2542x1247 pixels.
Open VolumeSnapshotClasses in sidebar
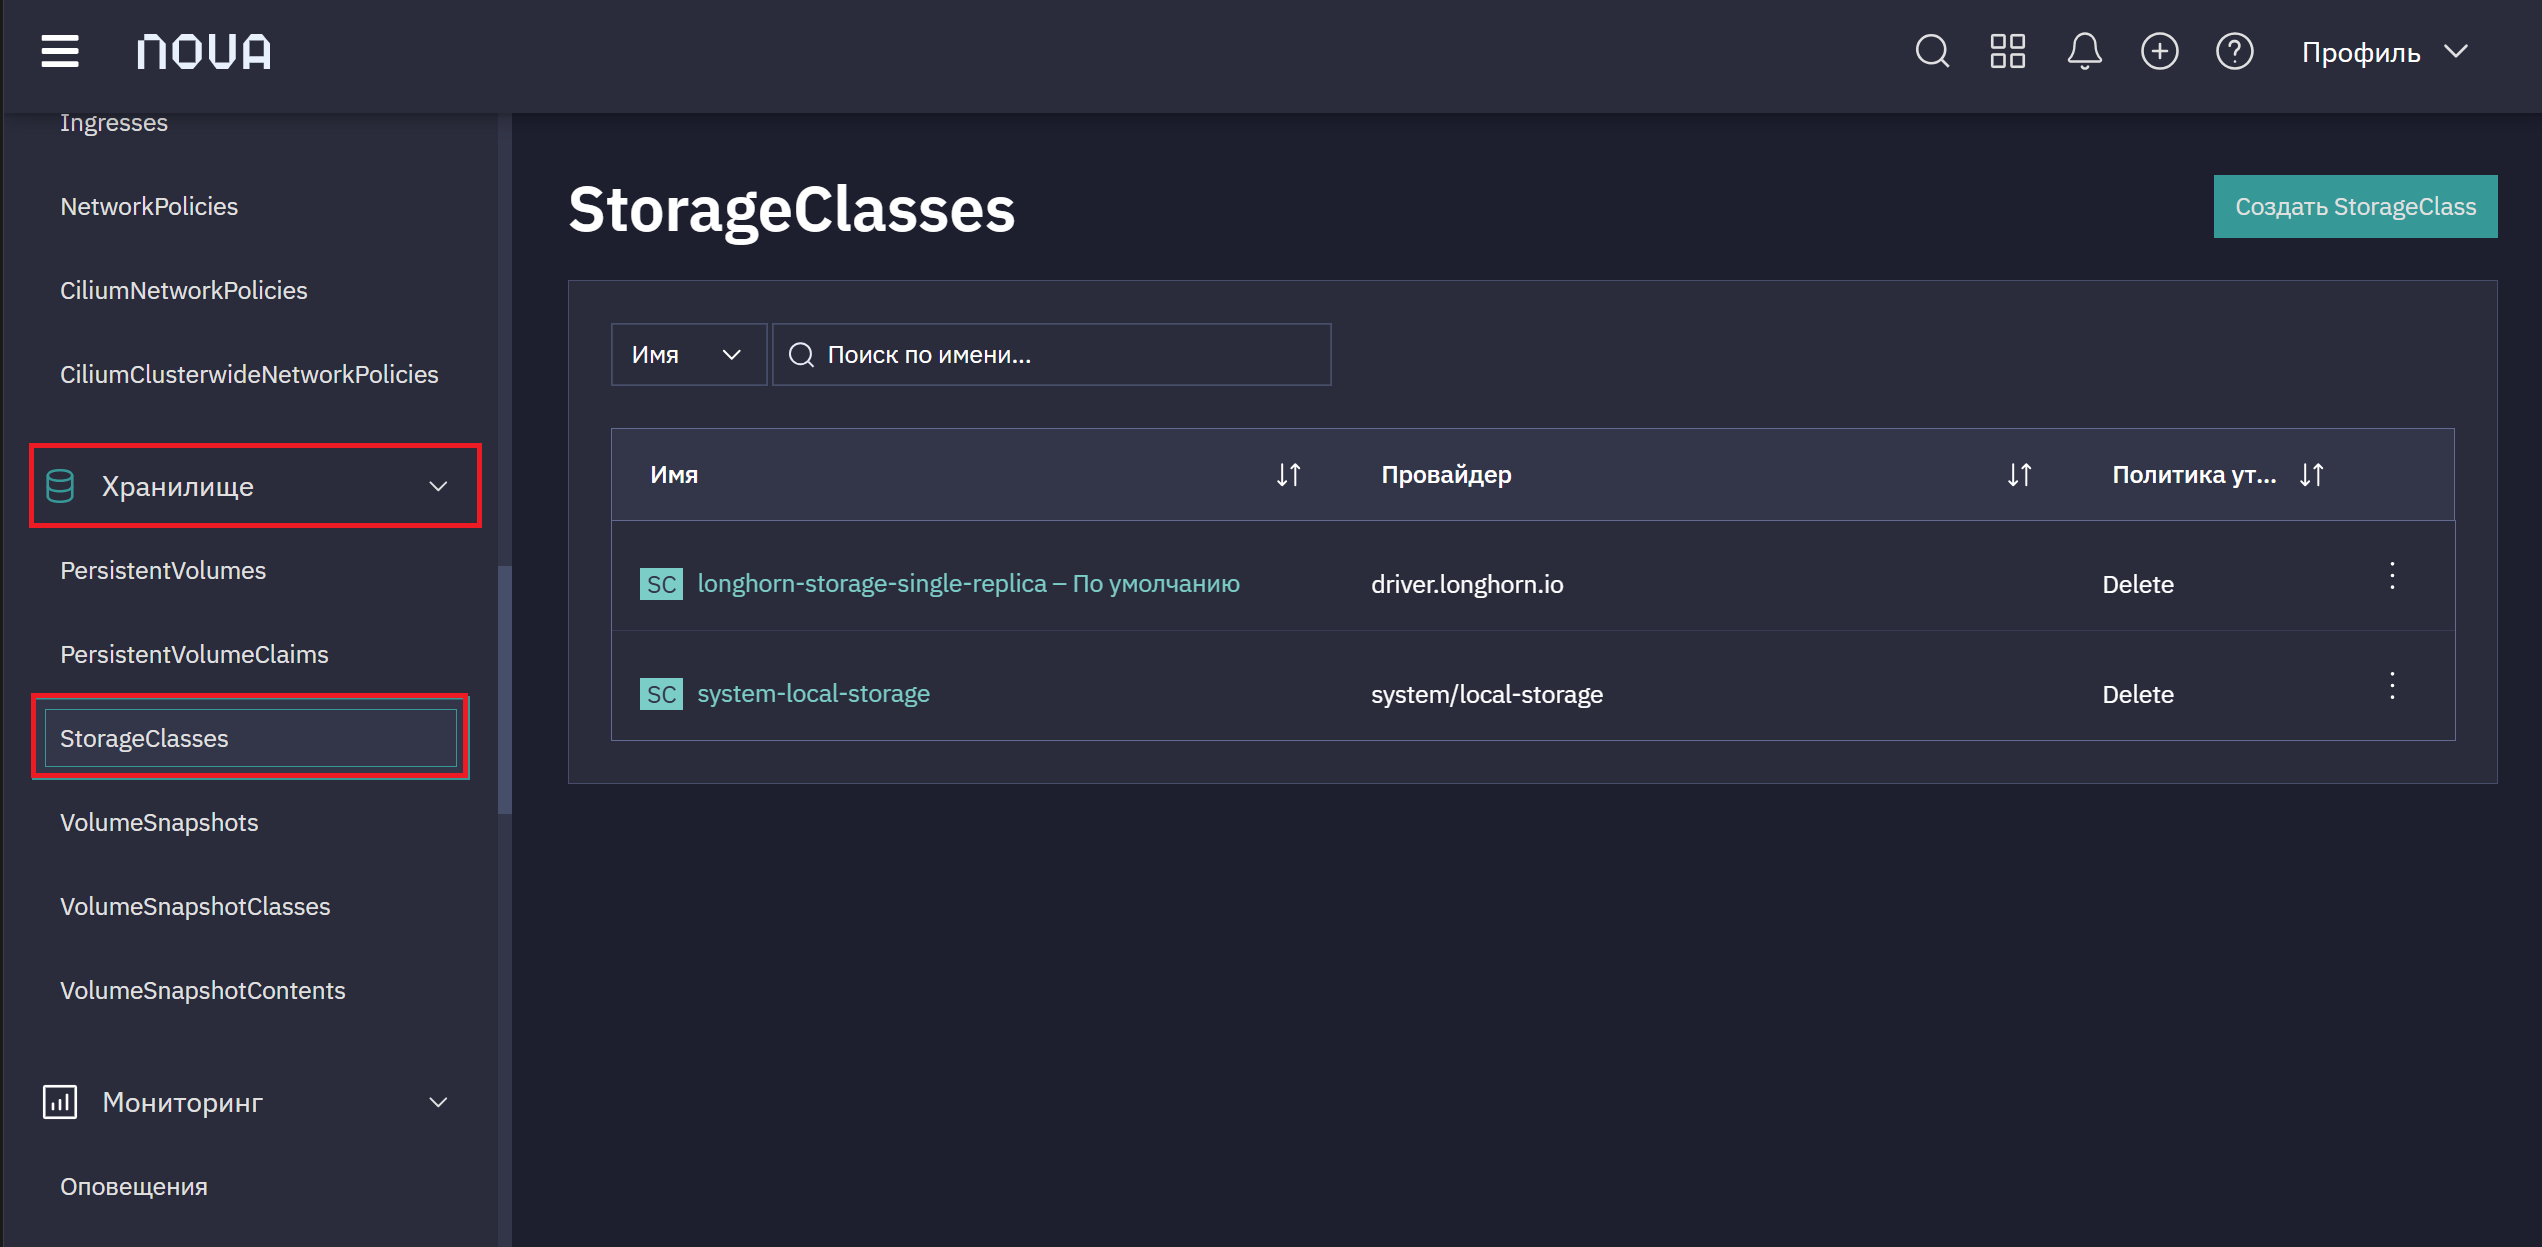coord(195,906)
